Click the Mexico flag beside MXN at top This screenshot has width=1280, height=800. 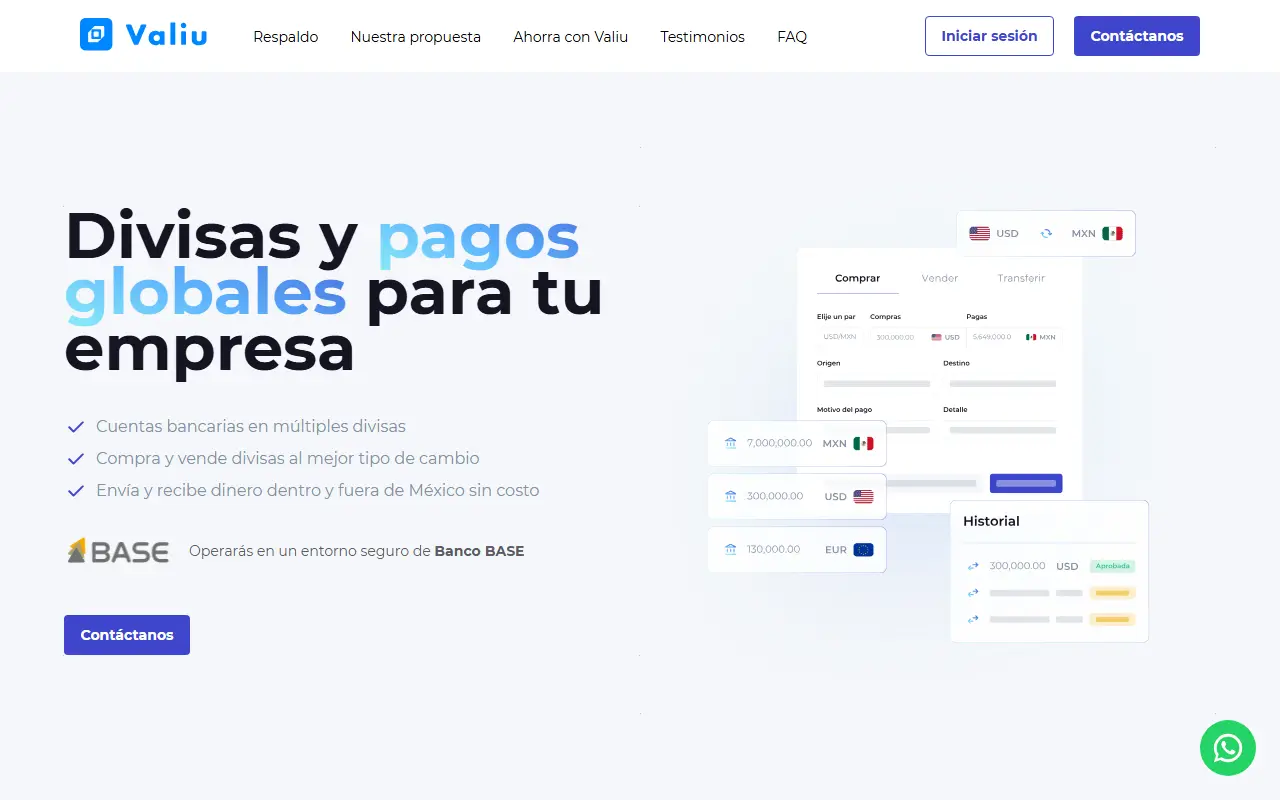point(1112,233)
